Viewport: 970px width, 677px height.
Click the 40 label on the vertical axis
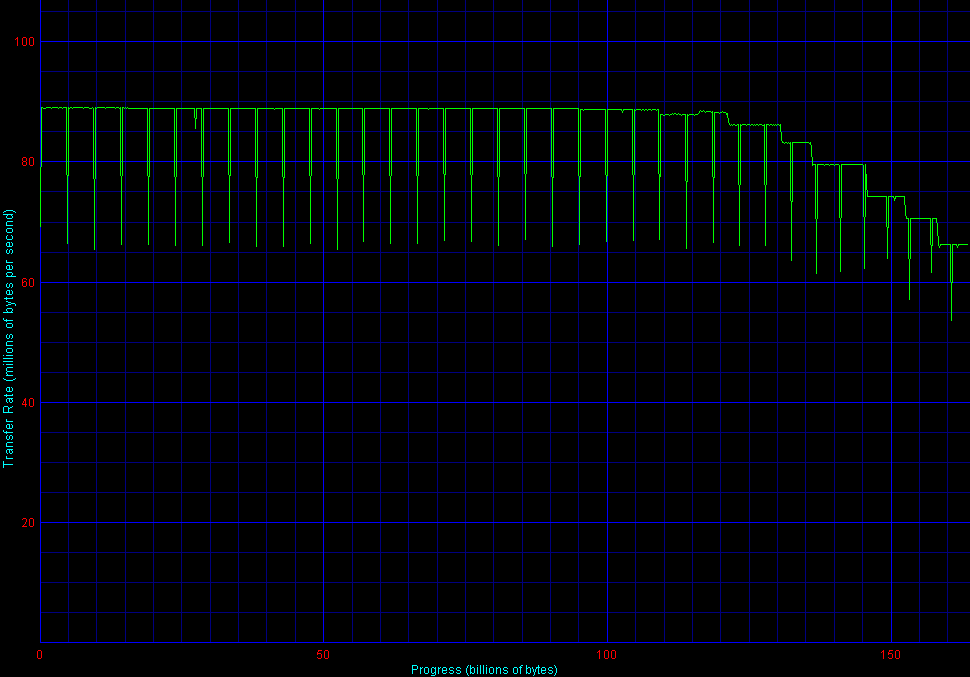[x=27, y=403]
